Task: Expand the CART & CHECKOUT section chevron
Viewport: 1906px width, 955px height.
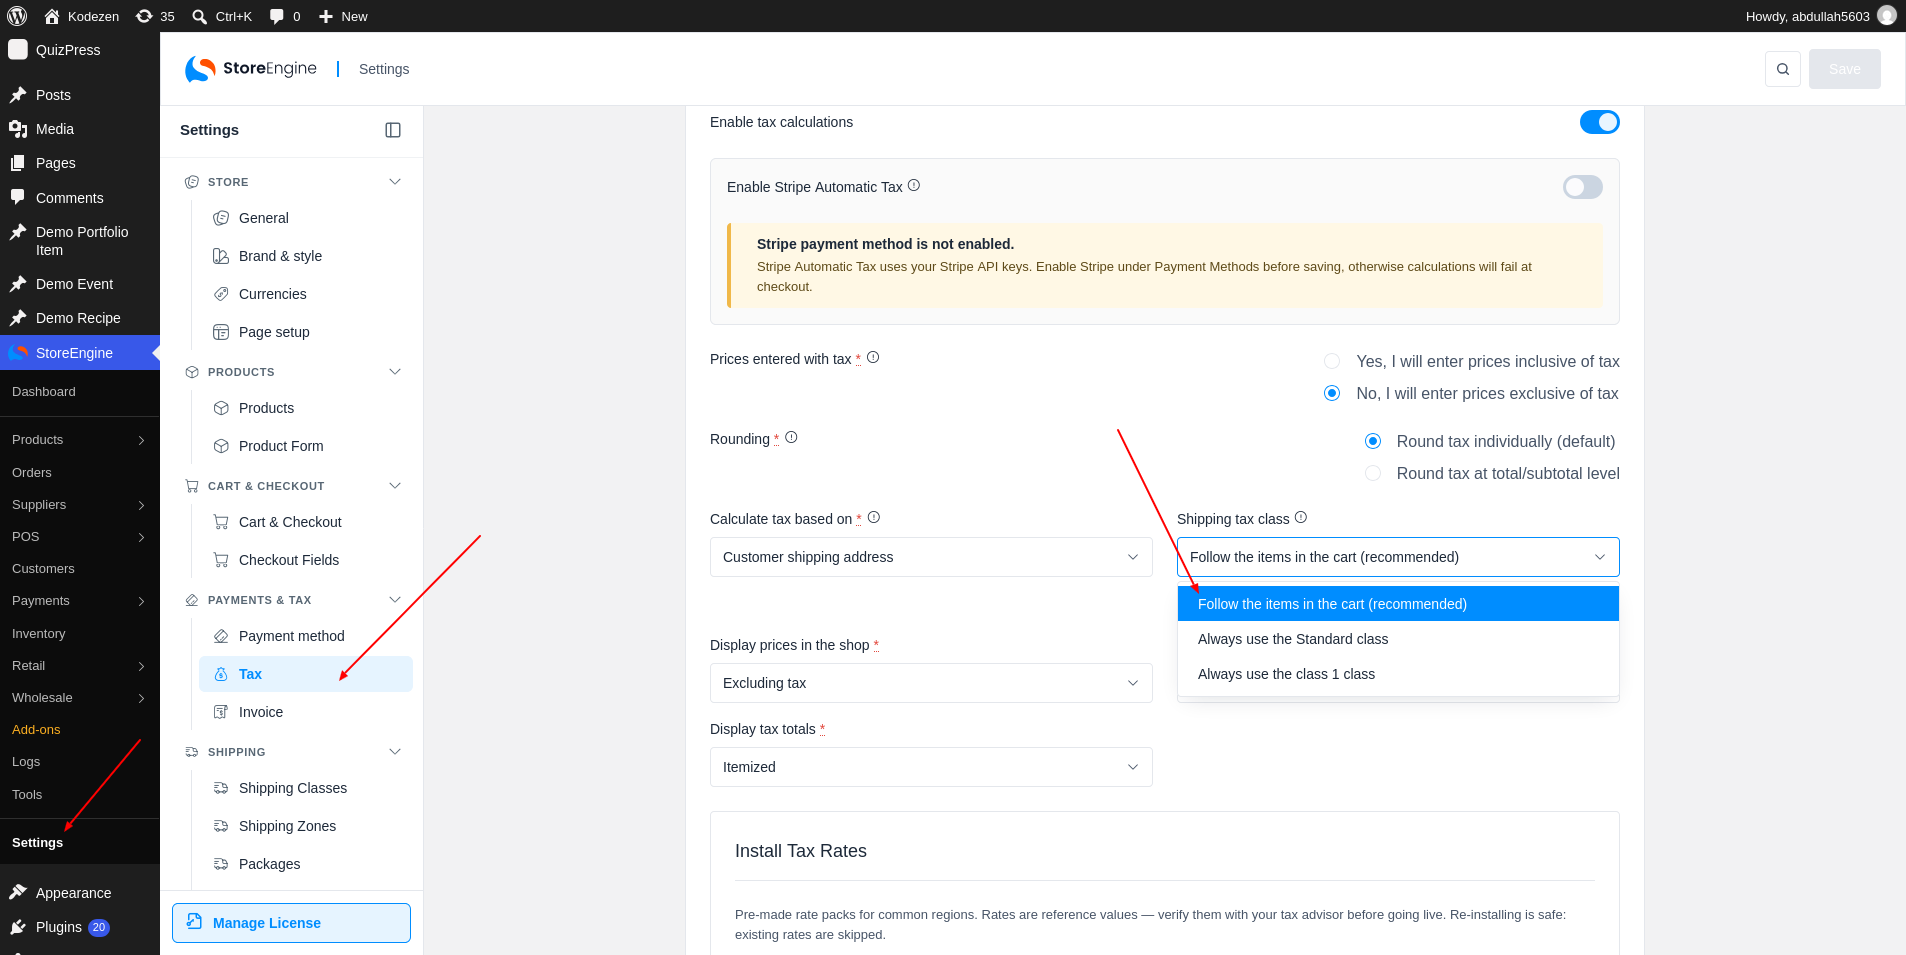Action: (x=395, y=486)
